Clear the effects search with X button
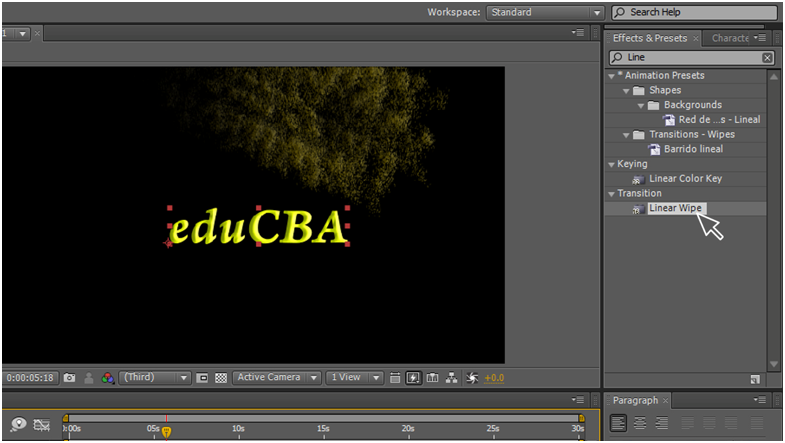 coord(767,58)
